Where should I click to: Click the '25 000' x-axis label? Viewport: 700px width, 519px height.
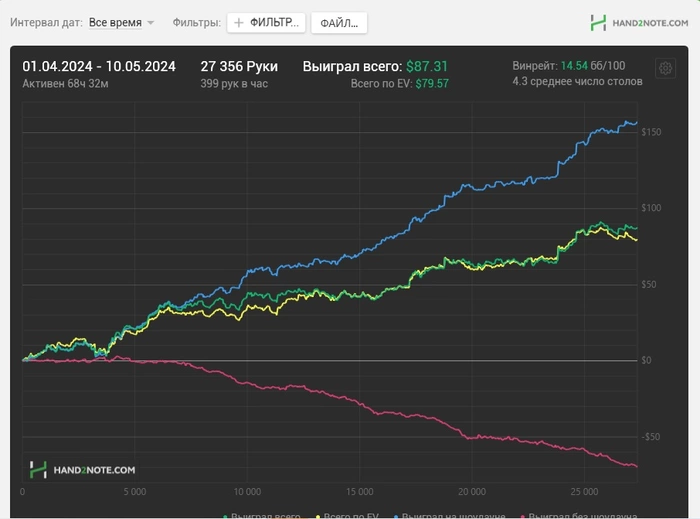(584, 492)
